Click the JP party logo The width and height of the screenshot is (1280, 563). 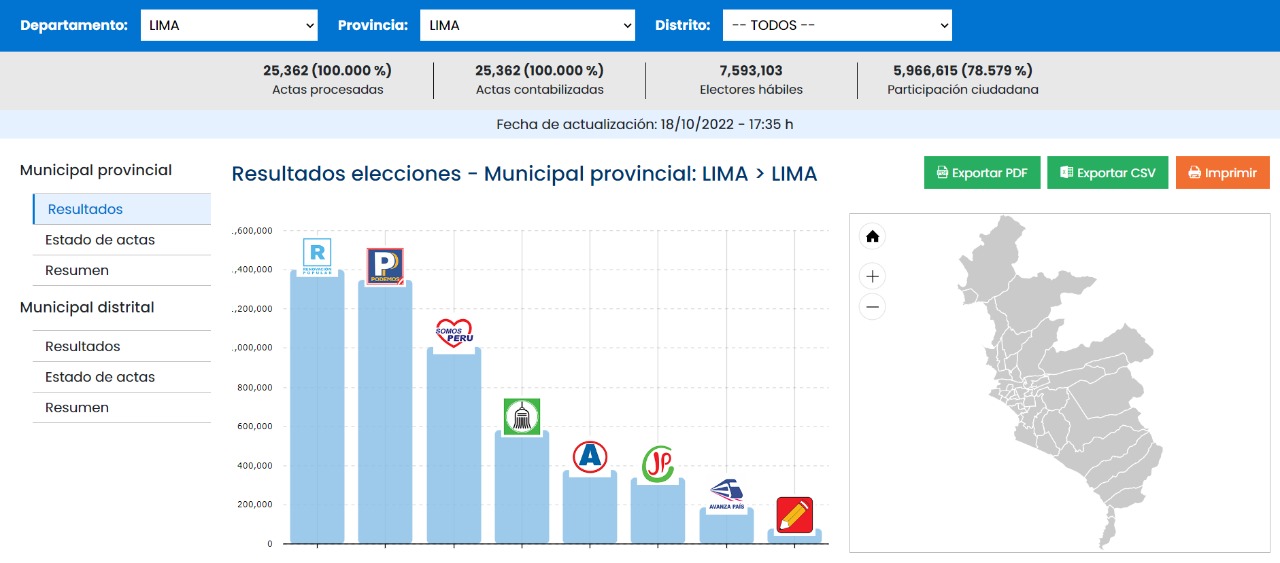(x=658, y=463)
